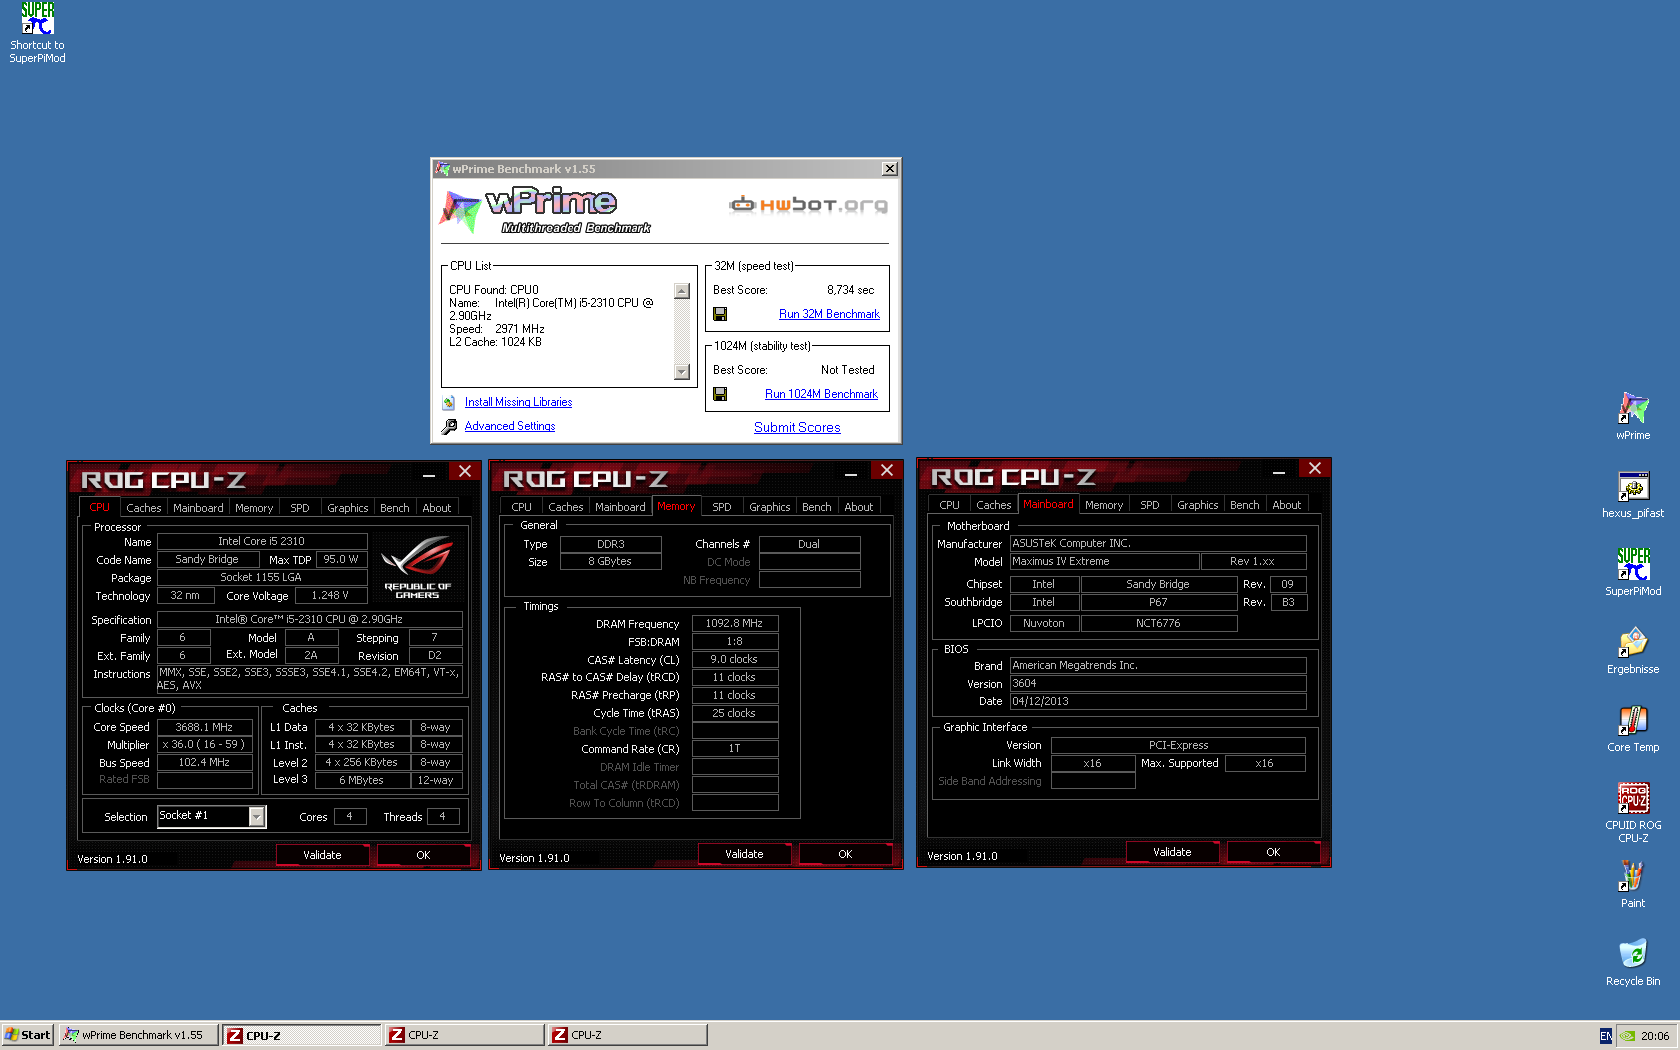Click Validate in the left CPU-Z window

(x=322, y=855)
